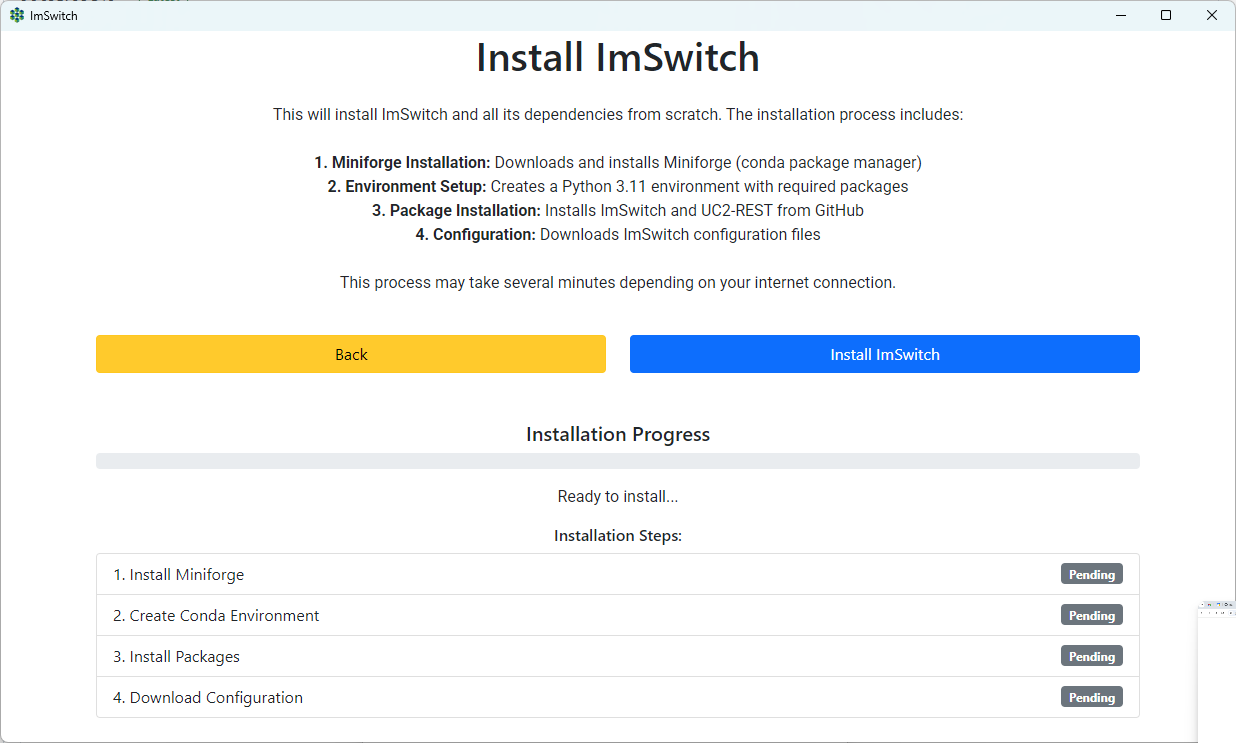Click Pending badge for Install Miniforge
Viewport: 1236px width, 743px height.
coord(1092,574)
